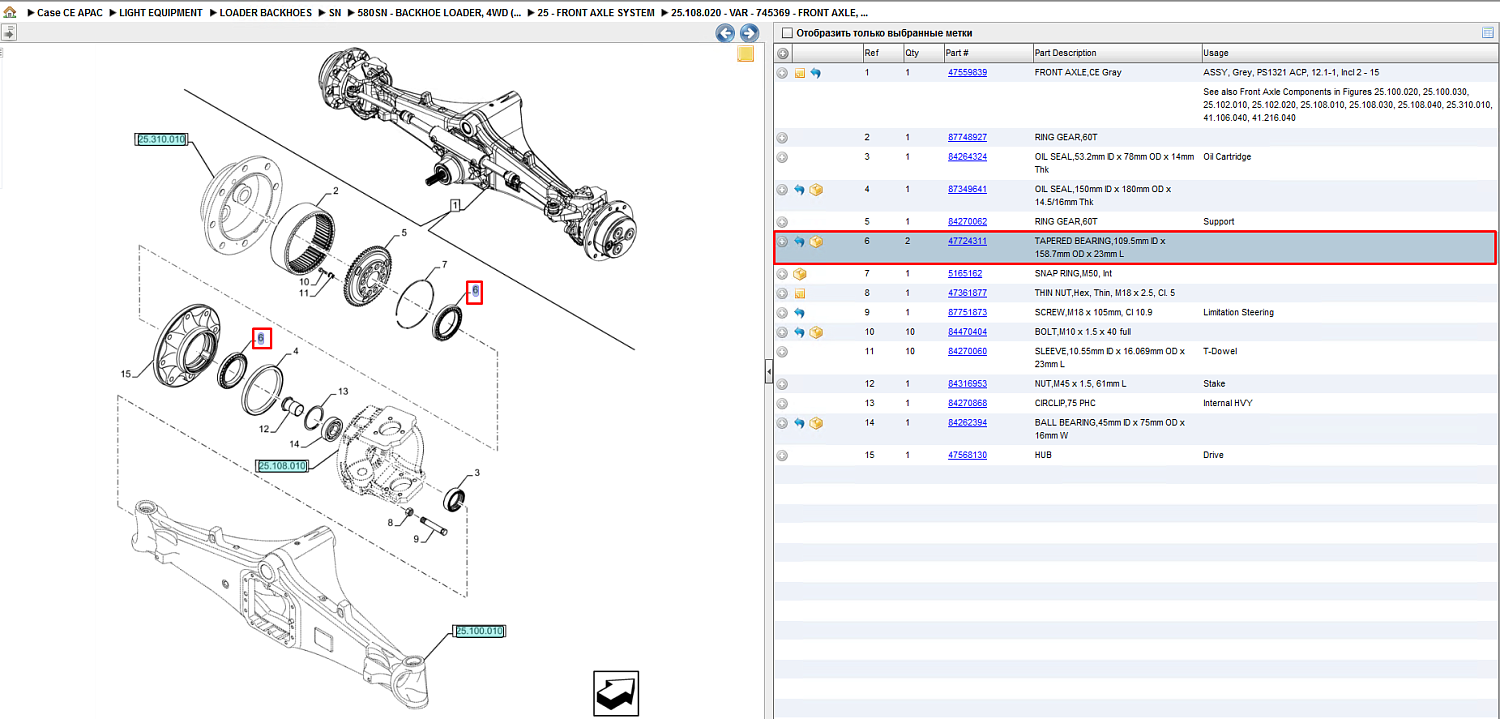
Task: Open LOADER BACKHOES breadcrumb item
Action: point(267,13)
